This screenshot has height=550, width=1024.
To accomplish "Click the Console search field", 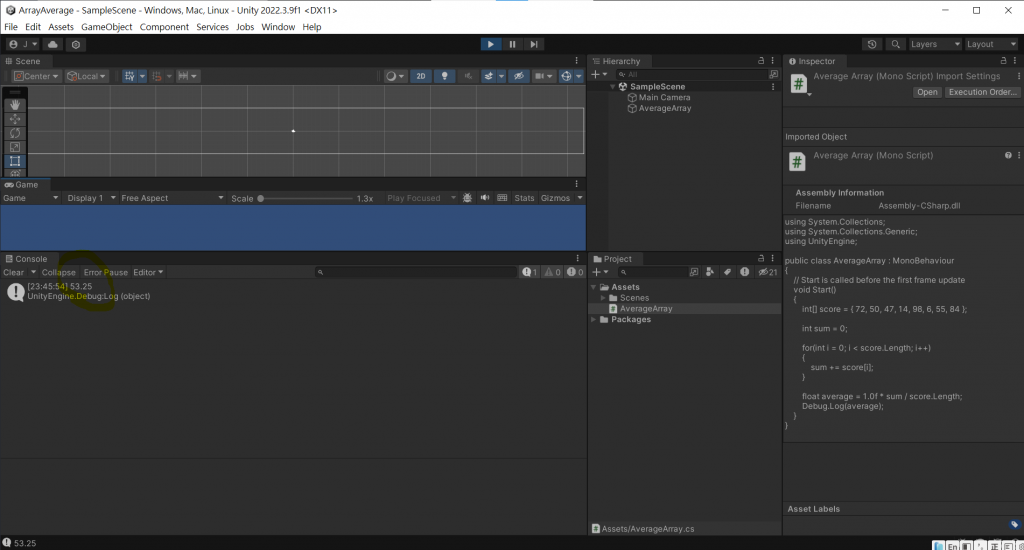I will tap(415, 272).
